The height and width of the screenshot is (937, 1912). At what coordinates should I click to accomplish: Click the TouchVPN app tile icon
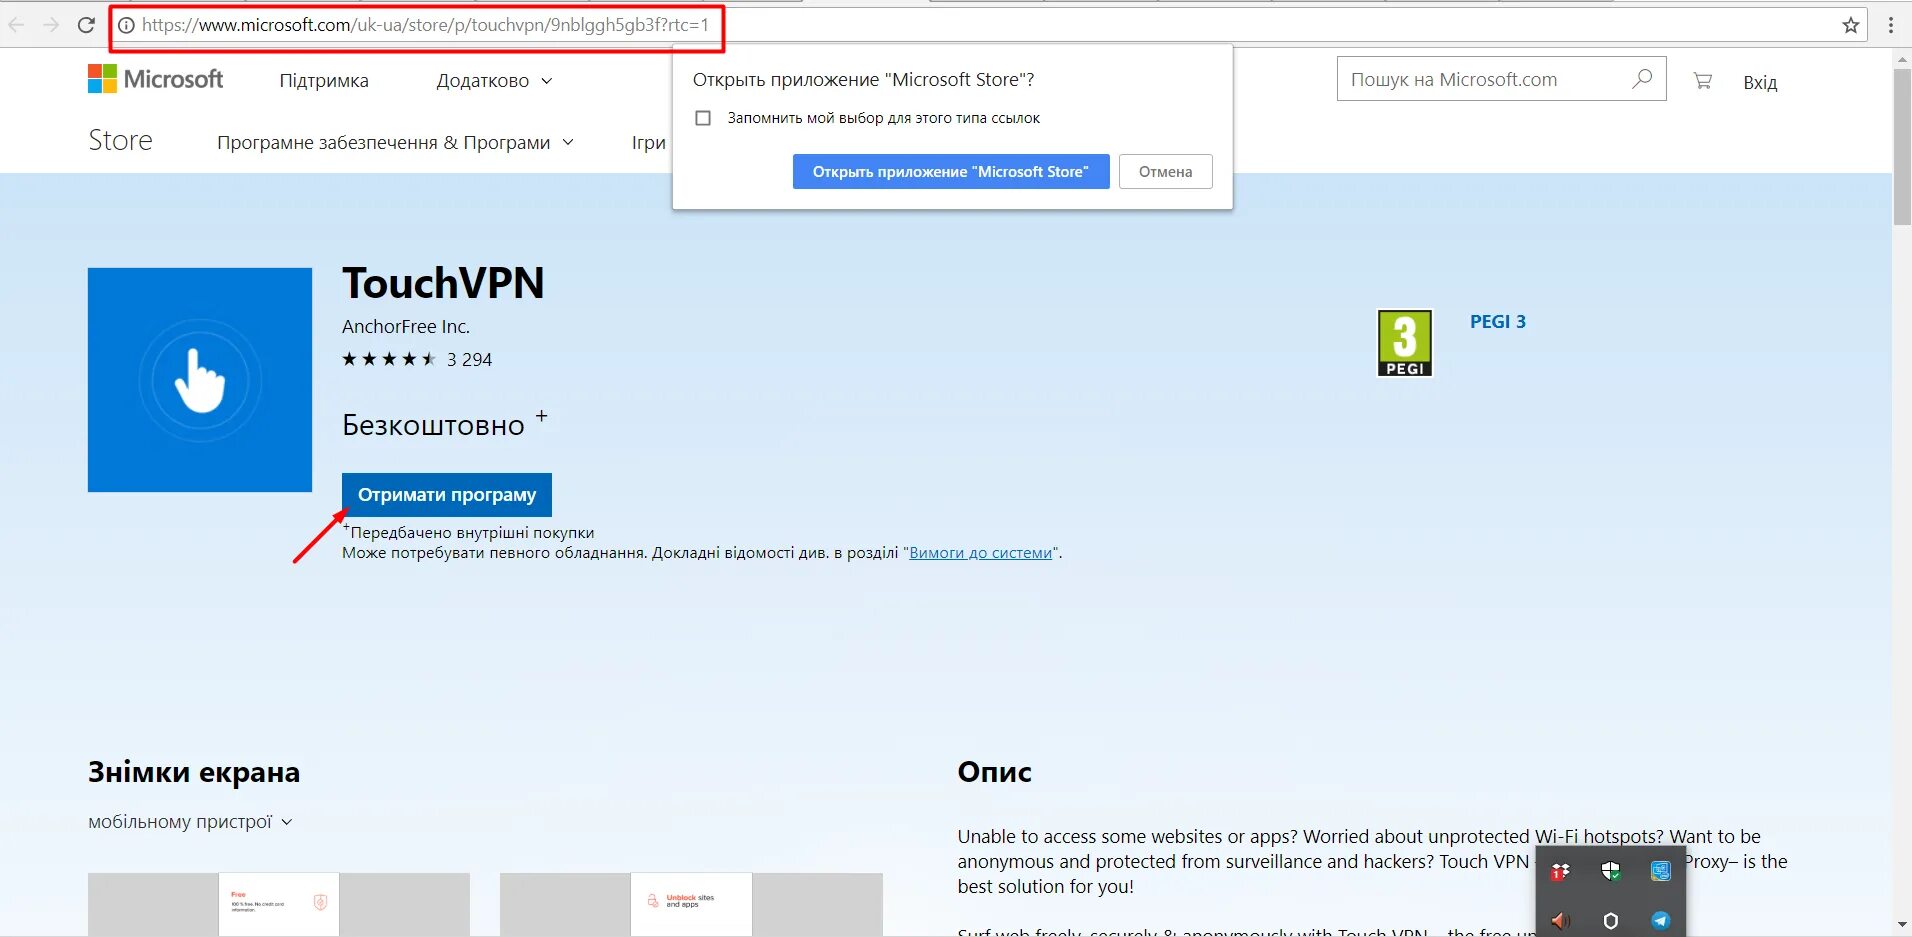tap(200, 380)
